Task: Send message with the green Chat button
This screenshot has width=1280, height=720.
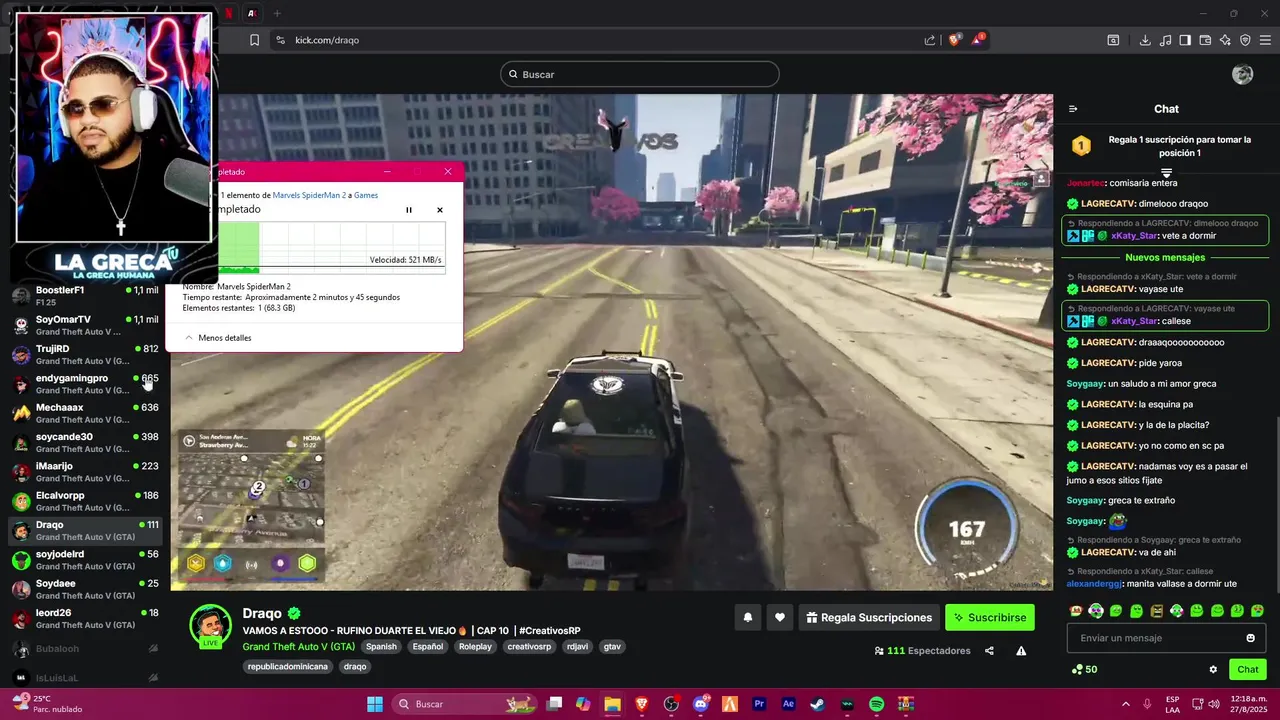Action: pyautogui.click(x=1247, y=670)
